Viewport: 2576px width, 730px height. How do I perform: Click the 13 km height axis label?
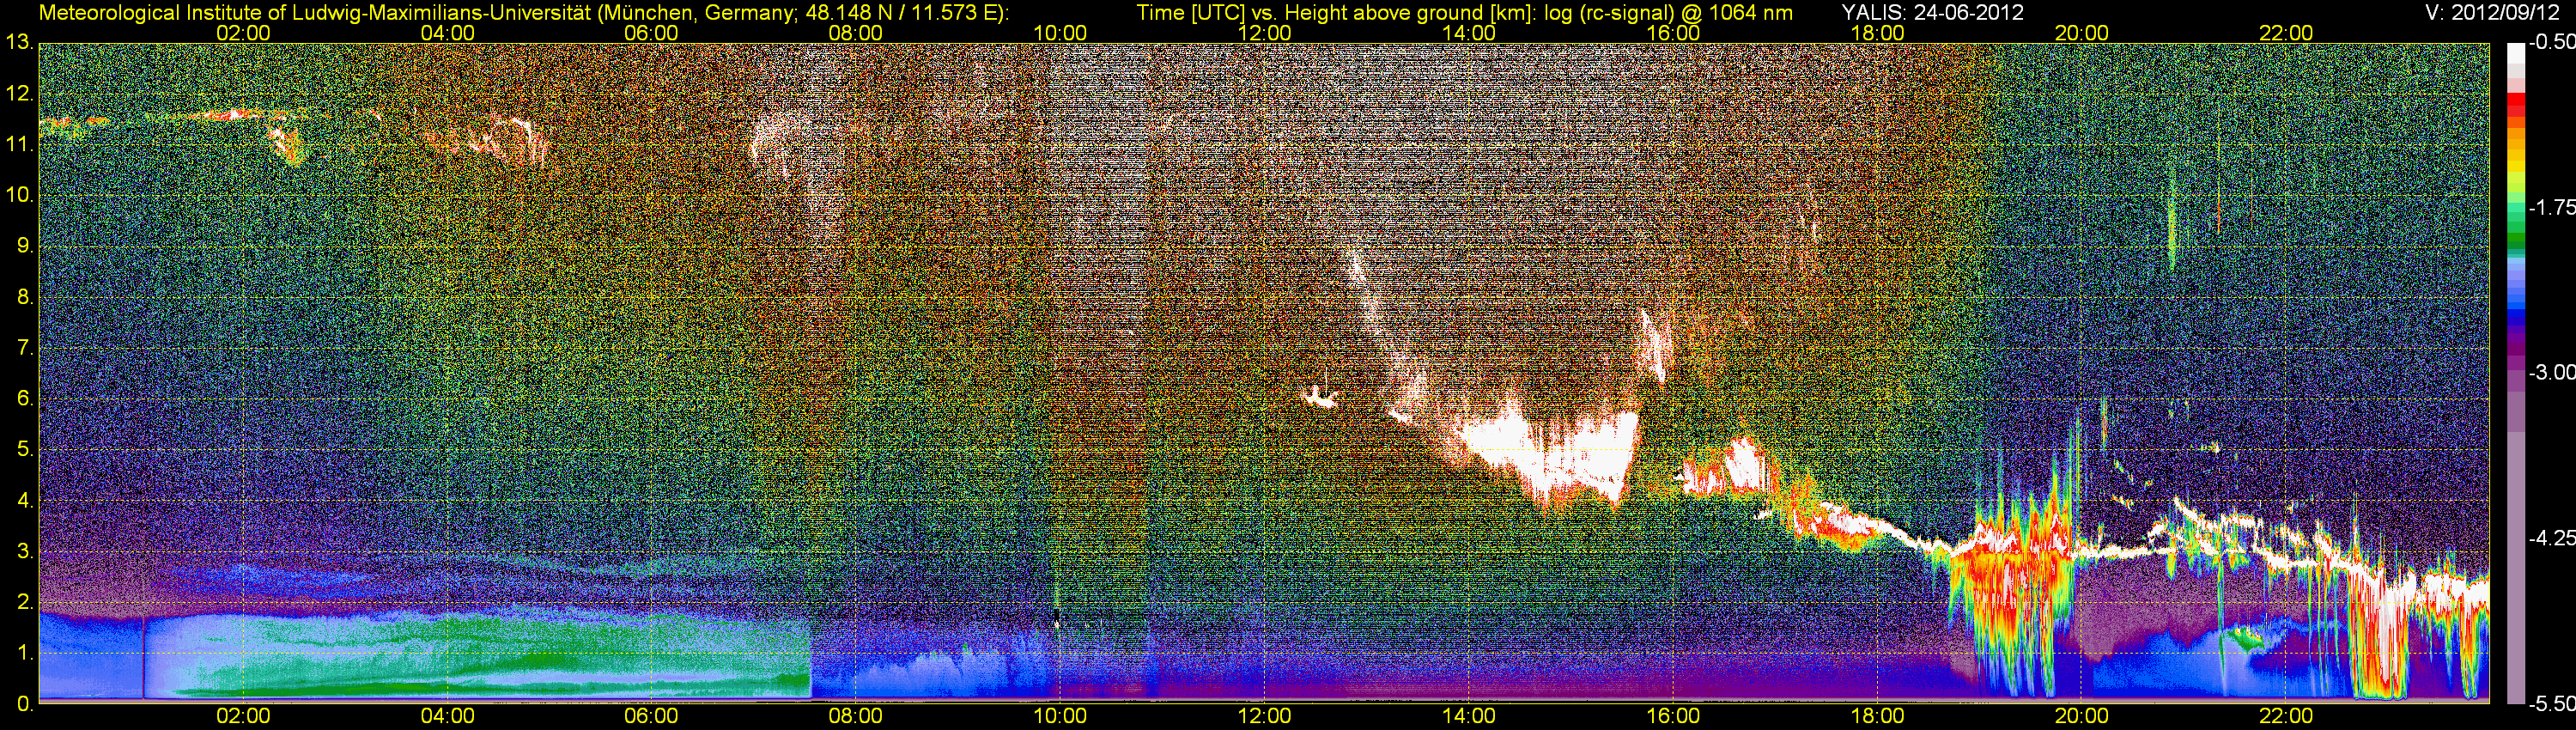[19, 42]
